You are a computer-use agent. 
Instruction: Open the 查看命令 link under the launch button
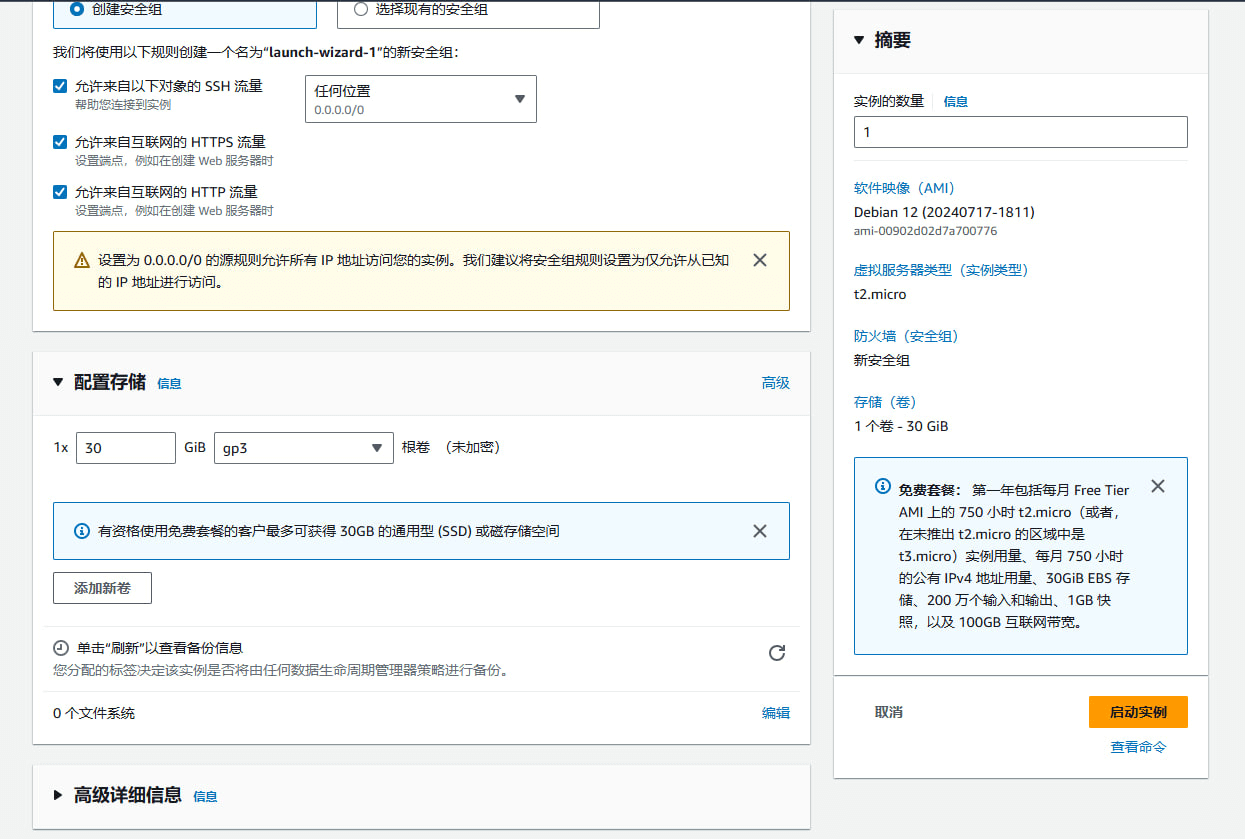coord(1137,746)
